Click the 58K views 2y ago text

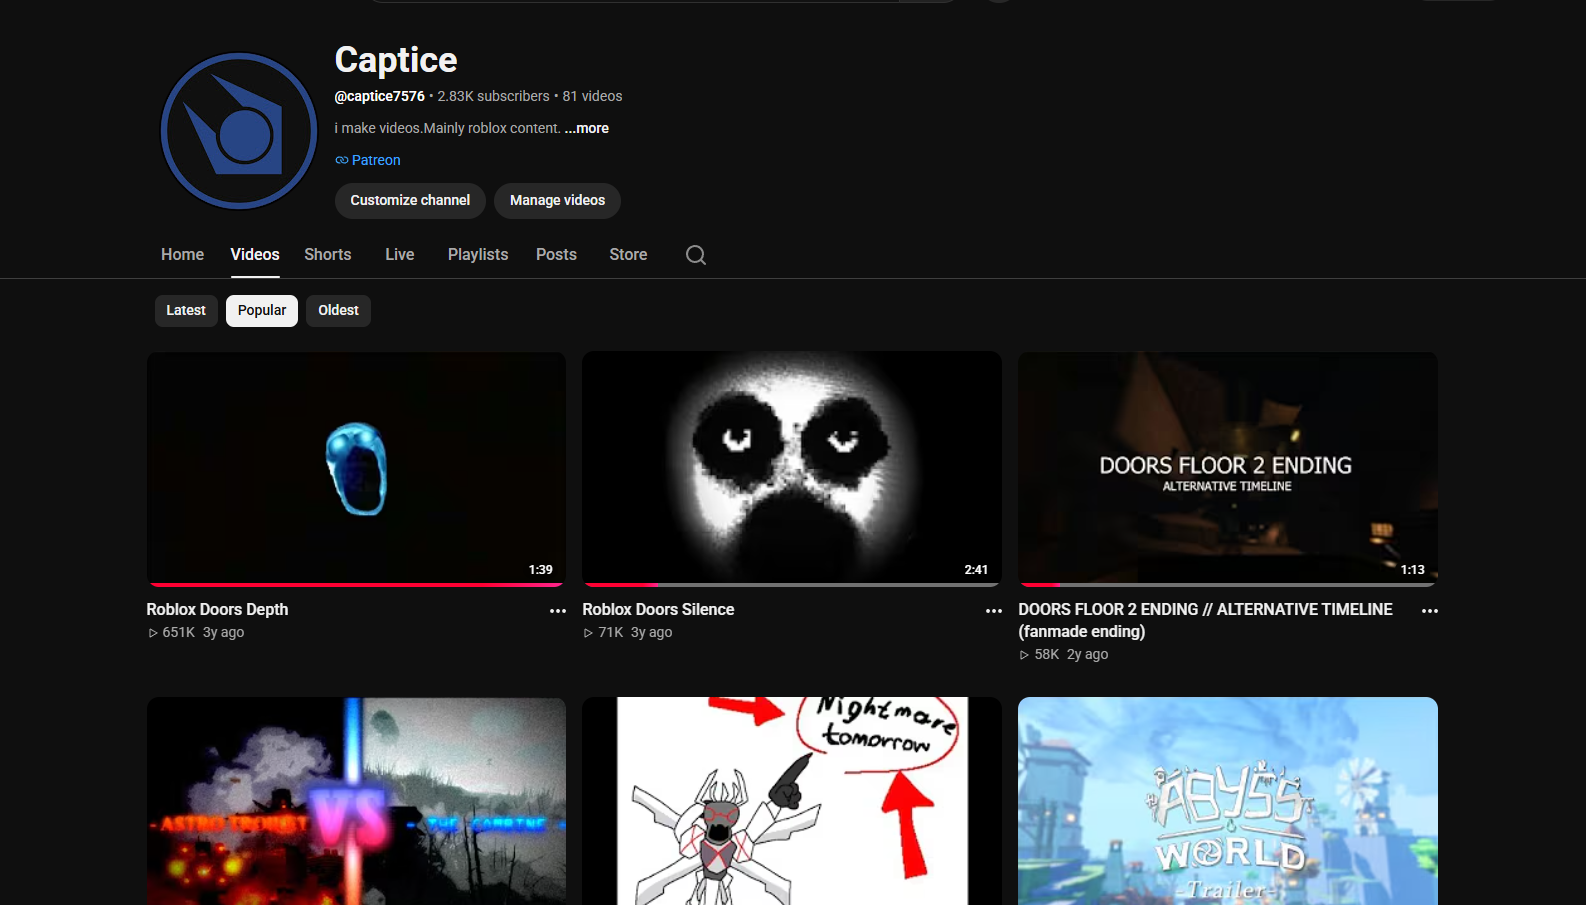(1064, 654)
